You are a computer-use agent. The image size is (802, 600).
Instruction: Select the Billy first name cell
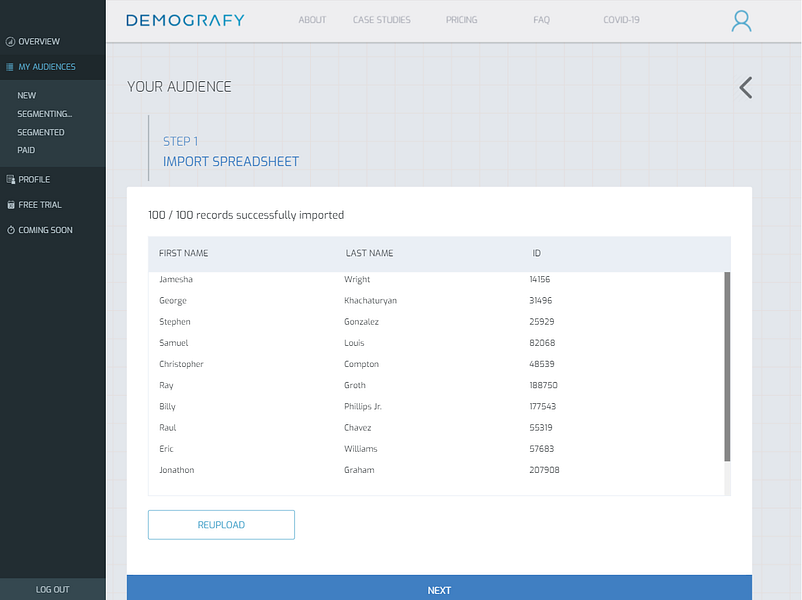click(x=167, y=407)
